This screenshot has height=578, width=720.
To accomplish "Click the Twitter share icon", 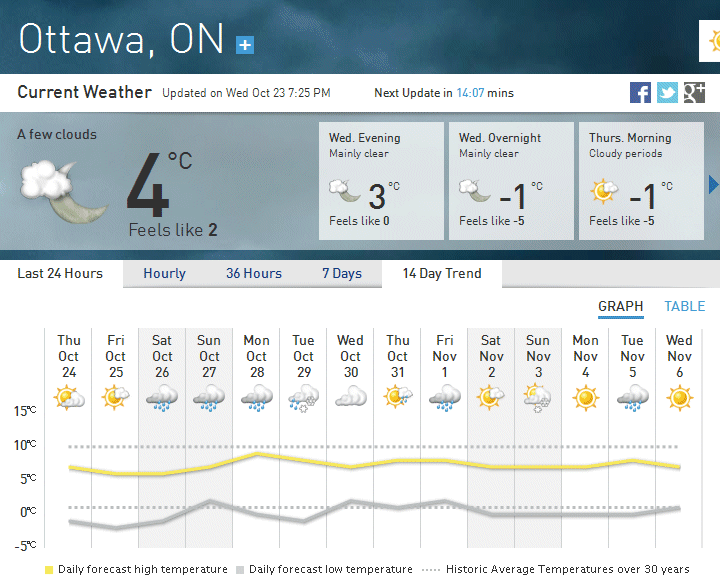I will [x=667, y=93].
